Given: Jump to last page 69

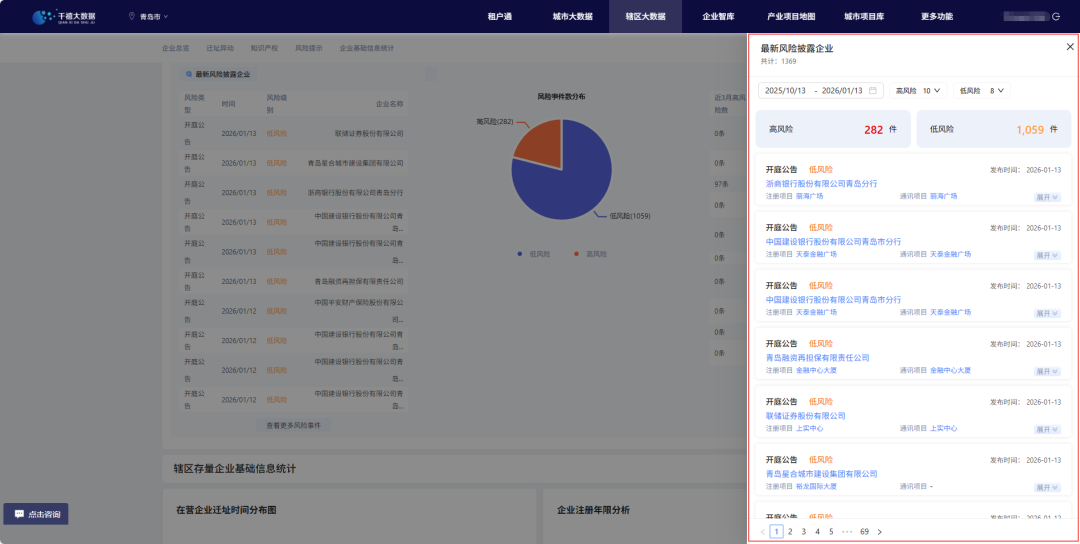Looking at the screenshot, I should click(x=864, y=532).
